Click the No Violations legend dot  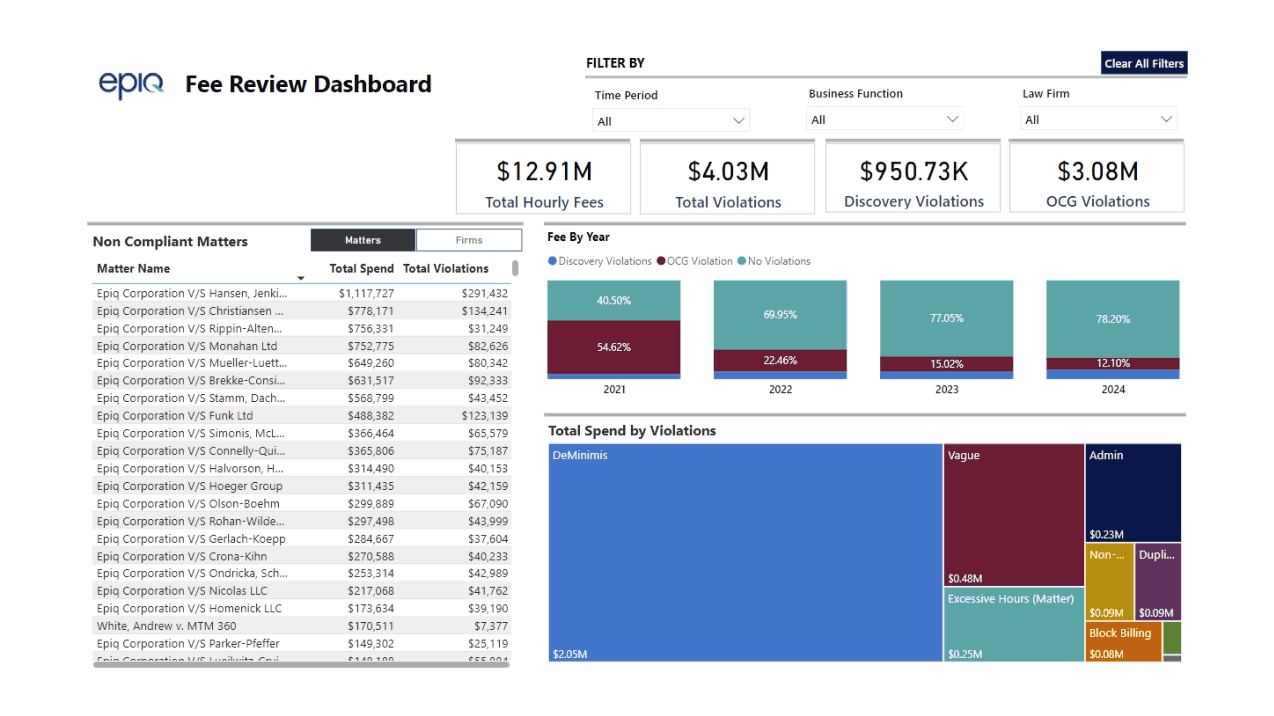(742, 261)
